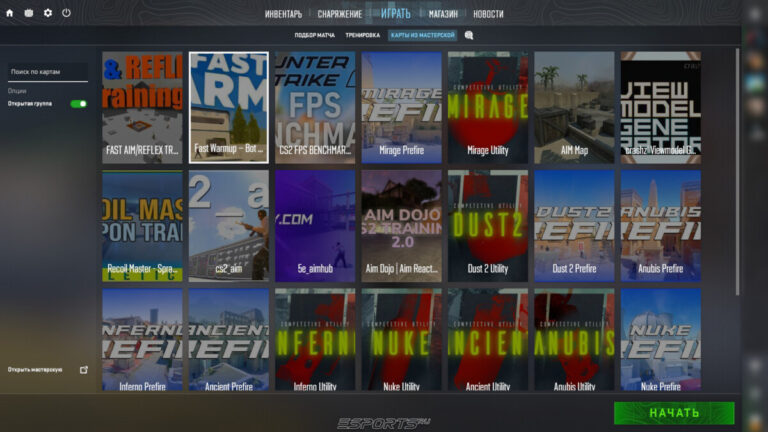Click the power quit icon

click(x=66, y=13)
